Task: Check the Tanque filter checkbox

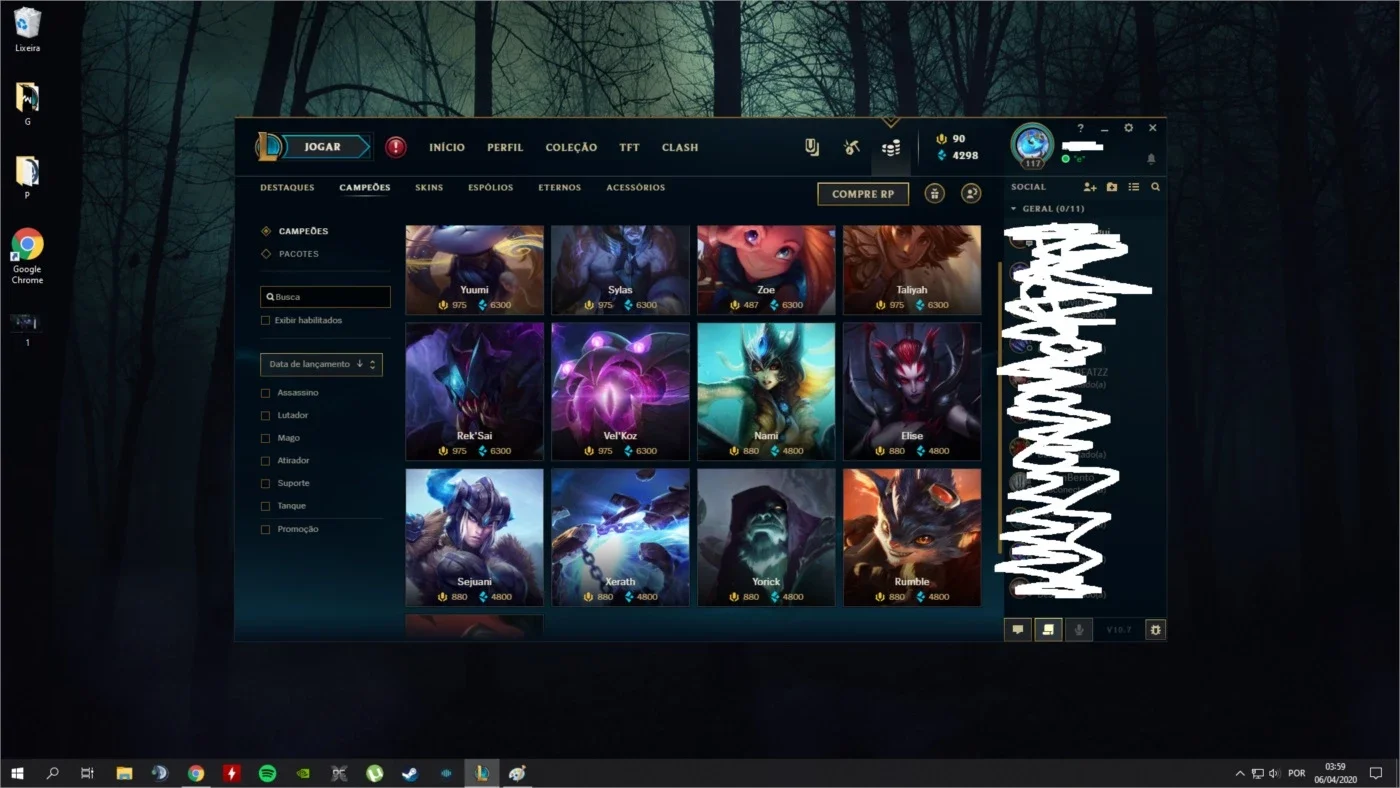Action: [x=265, y=506]
